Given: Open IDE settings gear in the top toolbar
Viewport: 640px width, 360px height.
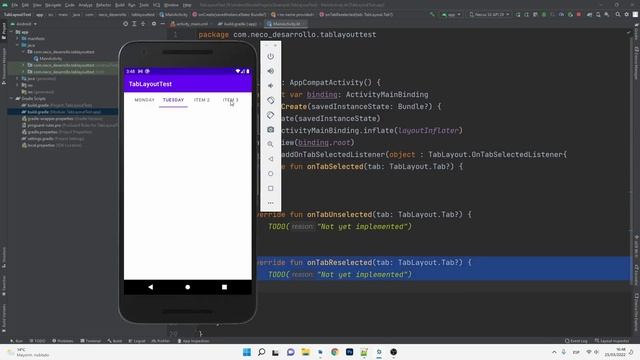Looking at the screenshot, I should coord(627,14).
